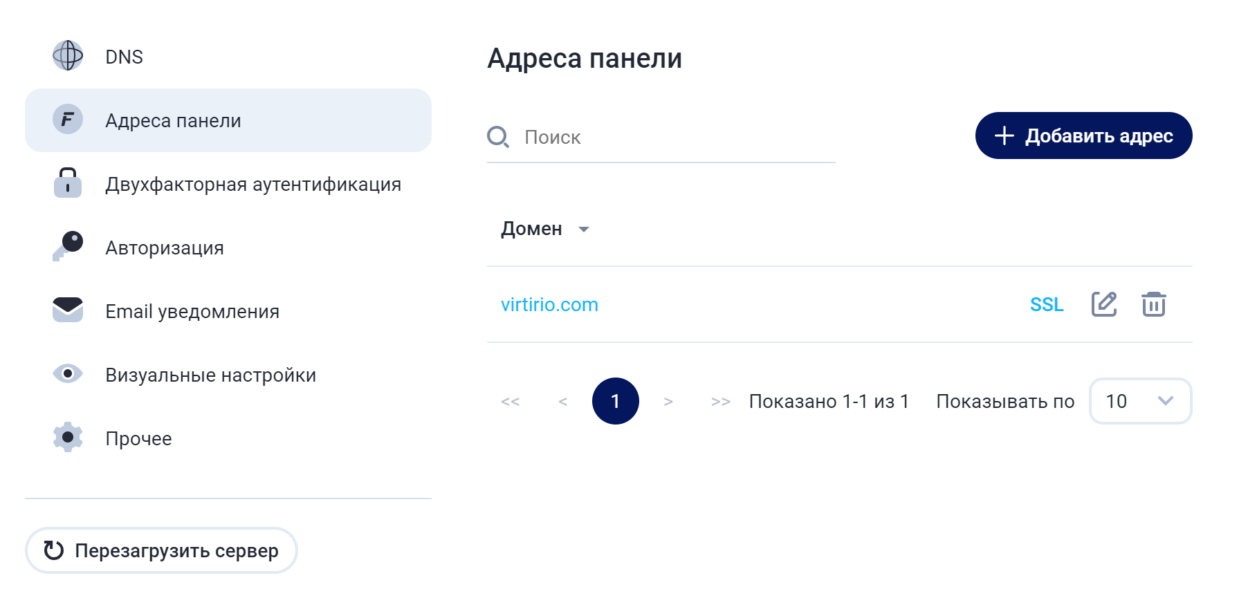Click the DNS globe icon
Image resolution: width=1248 pixels, height=596 pixels.
[x=68, y=56]
